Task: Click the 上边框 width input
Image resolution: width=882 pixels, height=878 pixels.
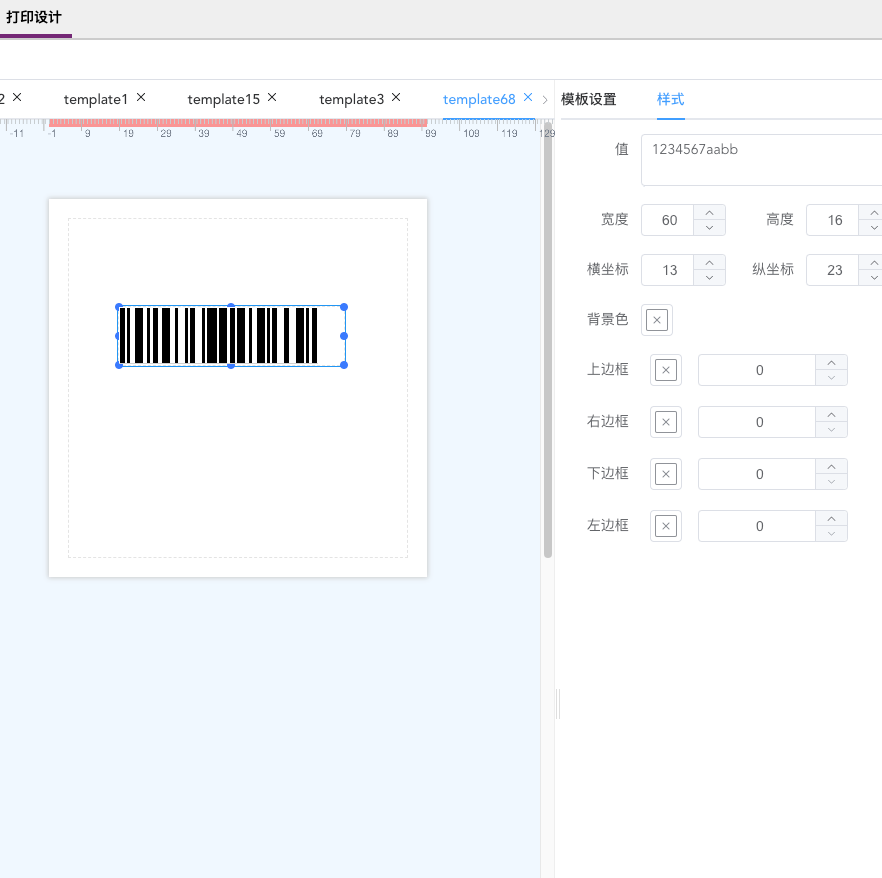Action: [757, 370]
